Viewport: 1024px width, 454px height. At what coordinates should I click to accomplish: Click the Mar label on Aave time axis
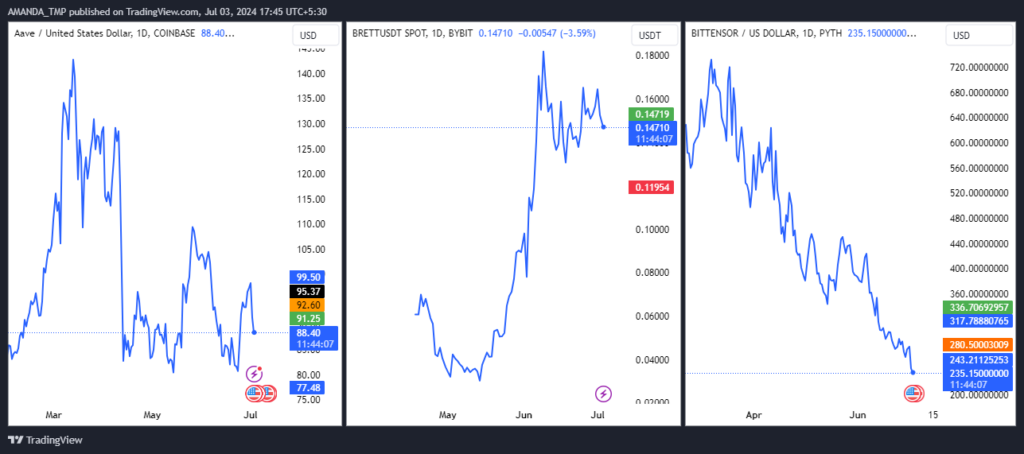pos(54,415)
